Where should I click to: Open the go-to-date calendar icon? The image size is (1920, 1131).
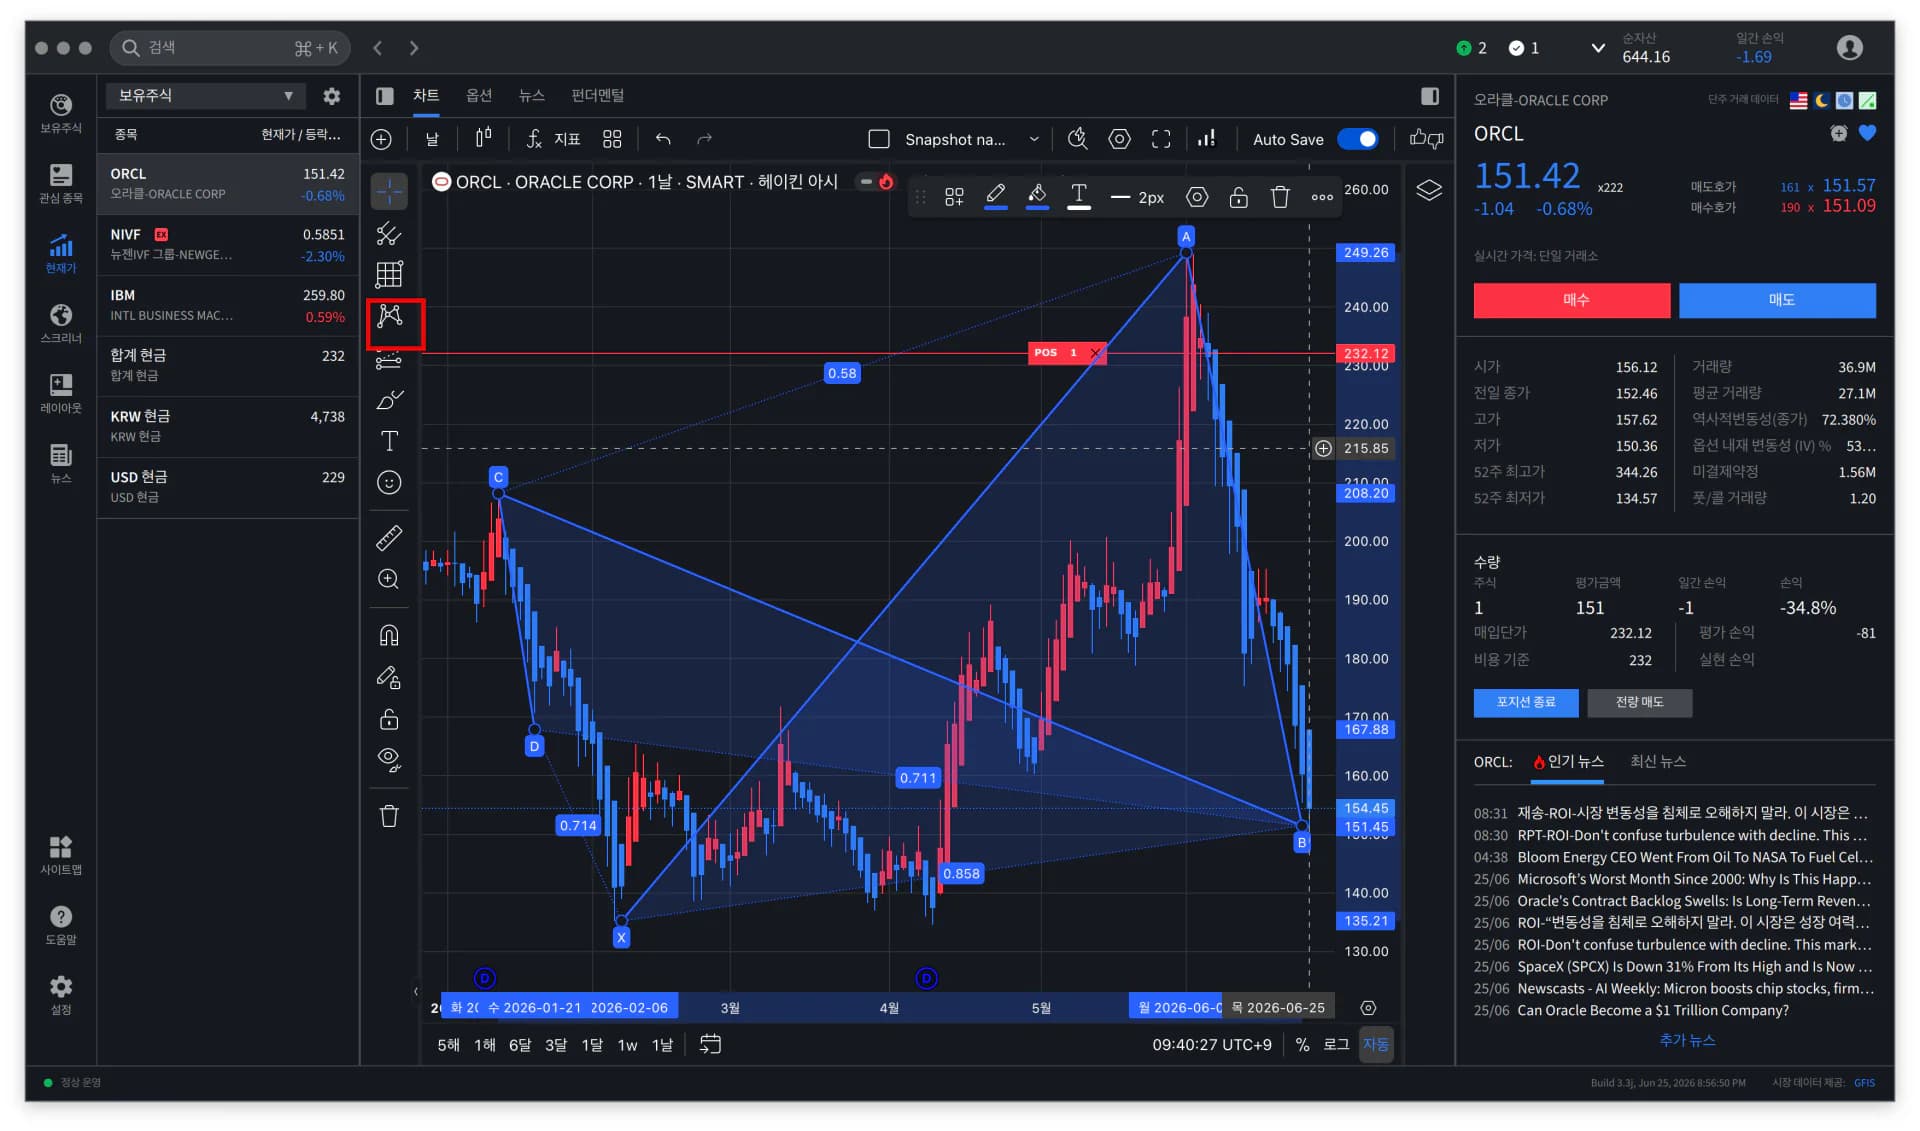(710, 1044)
